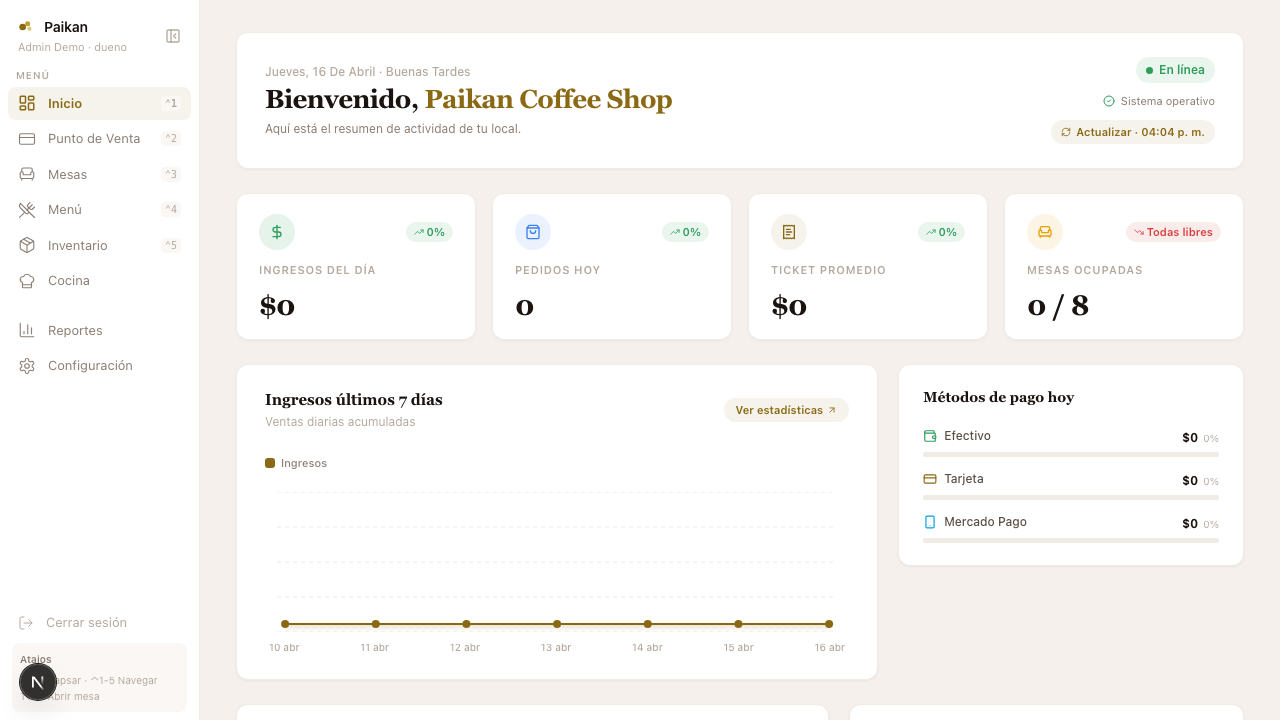Click the chart point for 10 abr
The image size is (1280, 720).
285,624
